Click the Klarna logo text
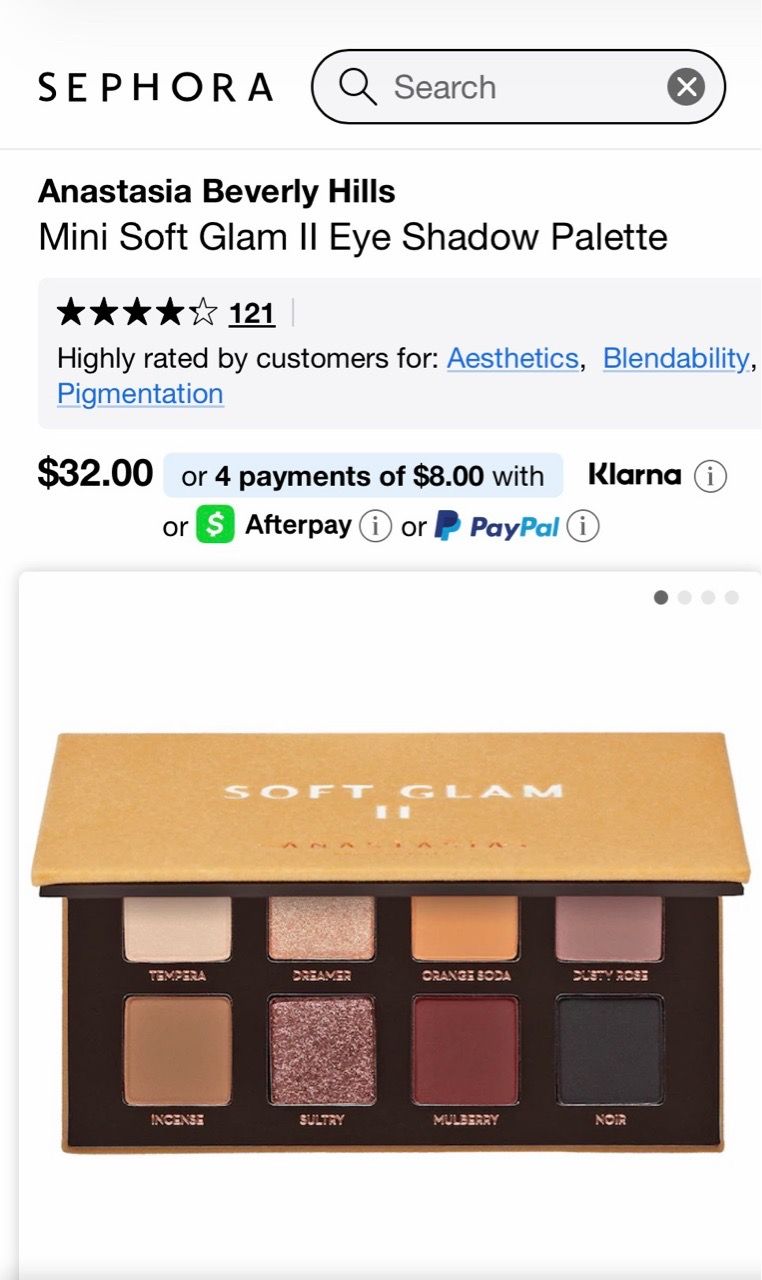Screen dimensions: 762x1280 pos(635,475)
